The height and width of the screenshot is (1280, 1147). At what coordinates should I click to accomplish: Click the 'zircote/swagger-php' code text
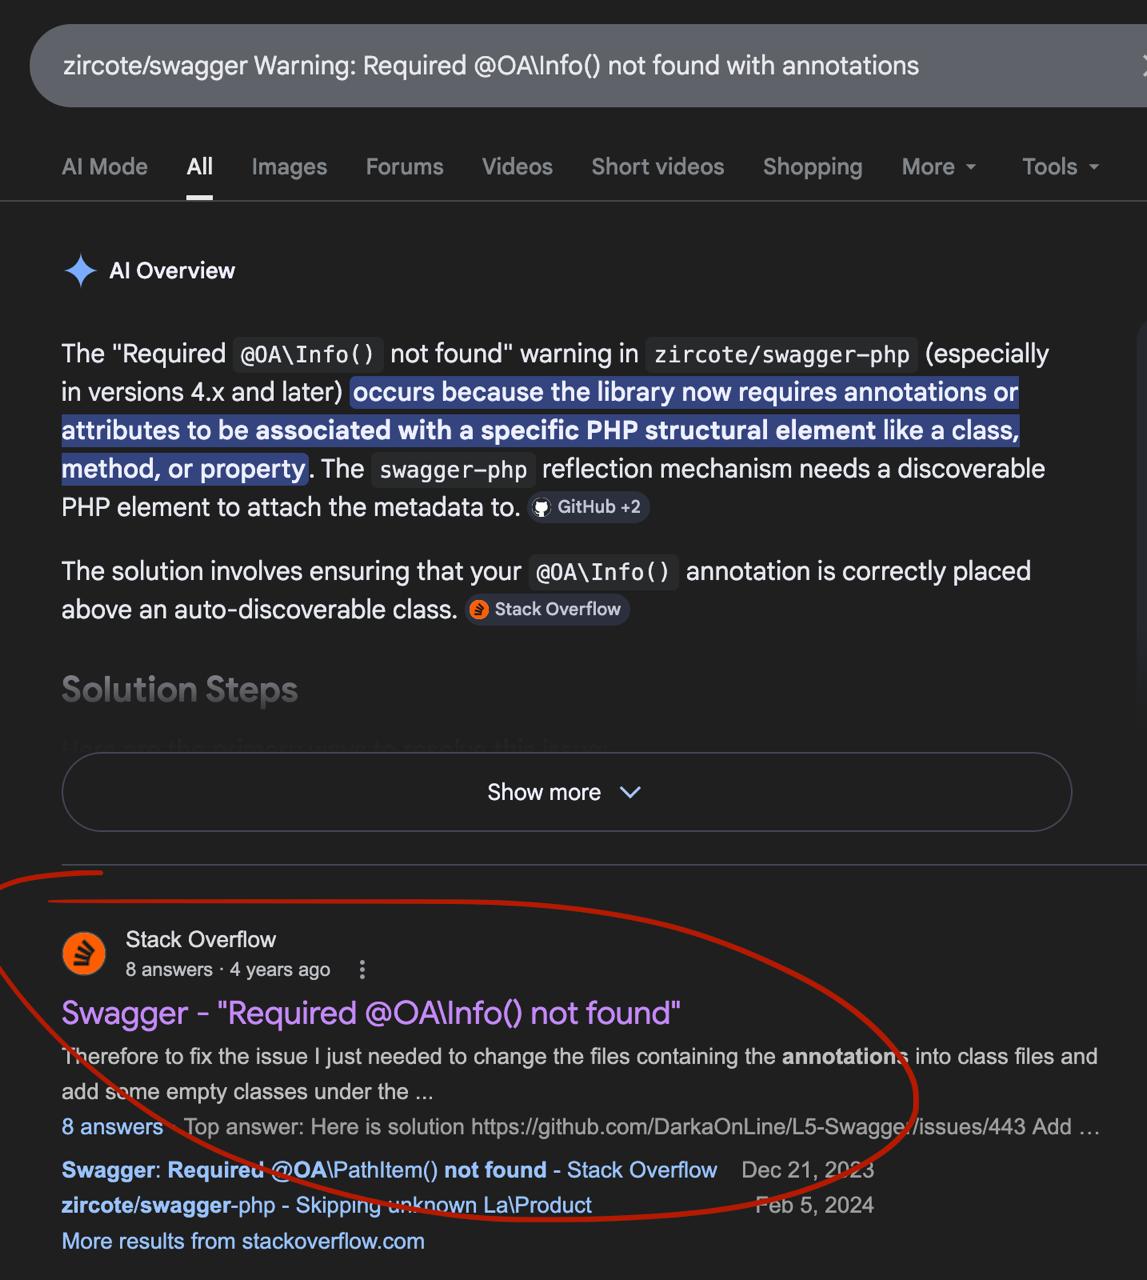click(782, 355)
